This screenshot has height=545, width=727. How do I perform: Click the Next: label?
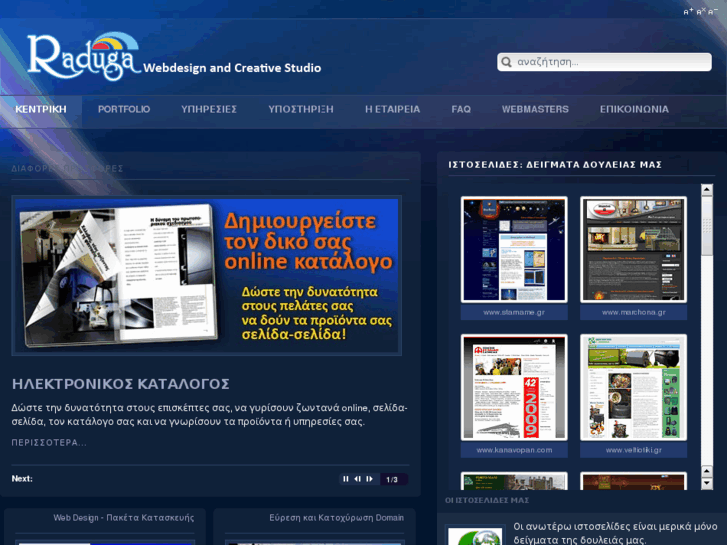pyautogui.click(x=22, y=479)
